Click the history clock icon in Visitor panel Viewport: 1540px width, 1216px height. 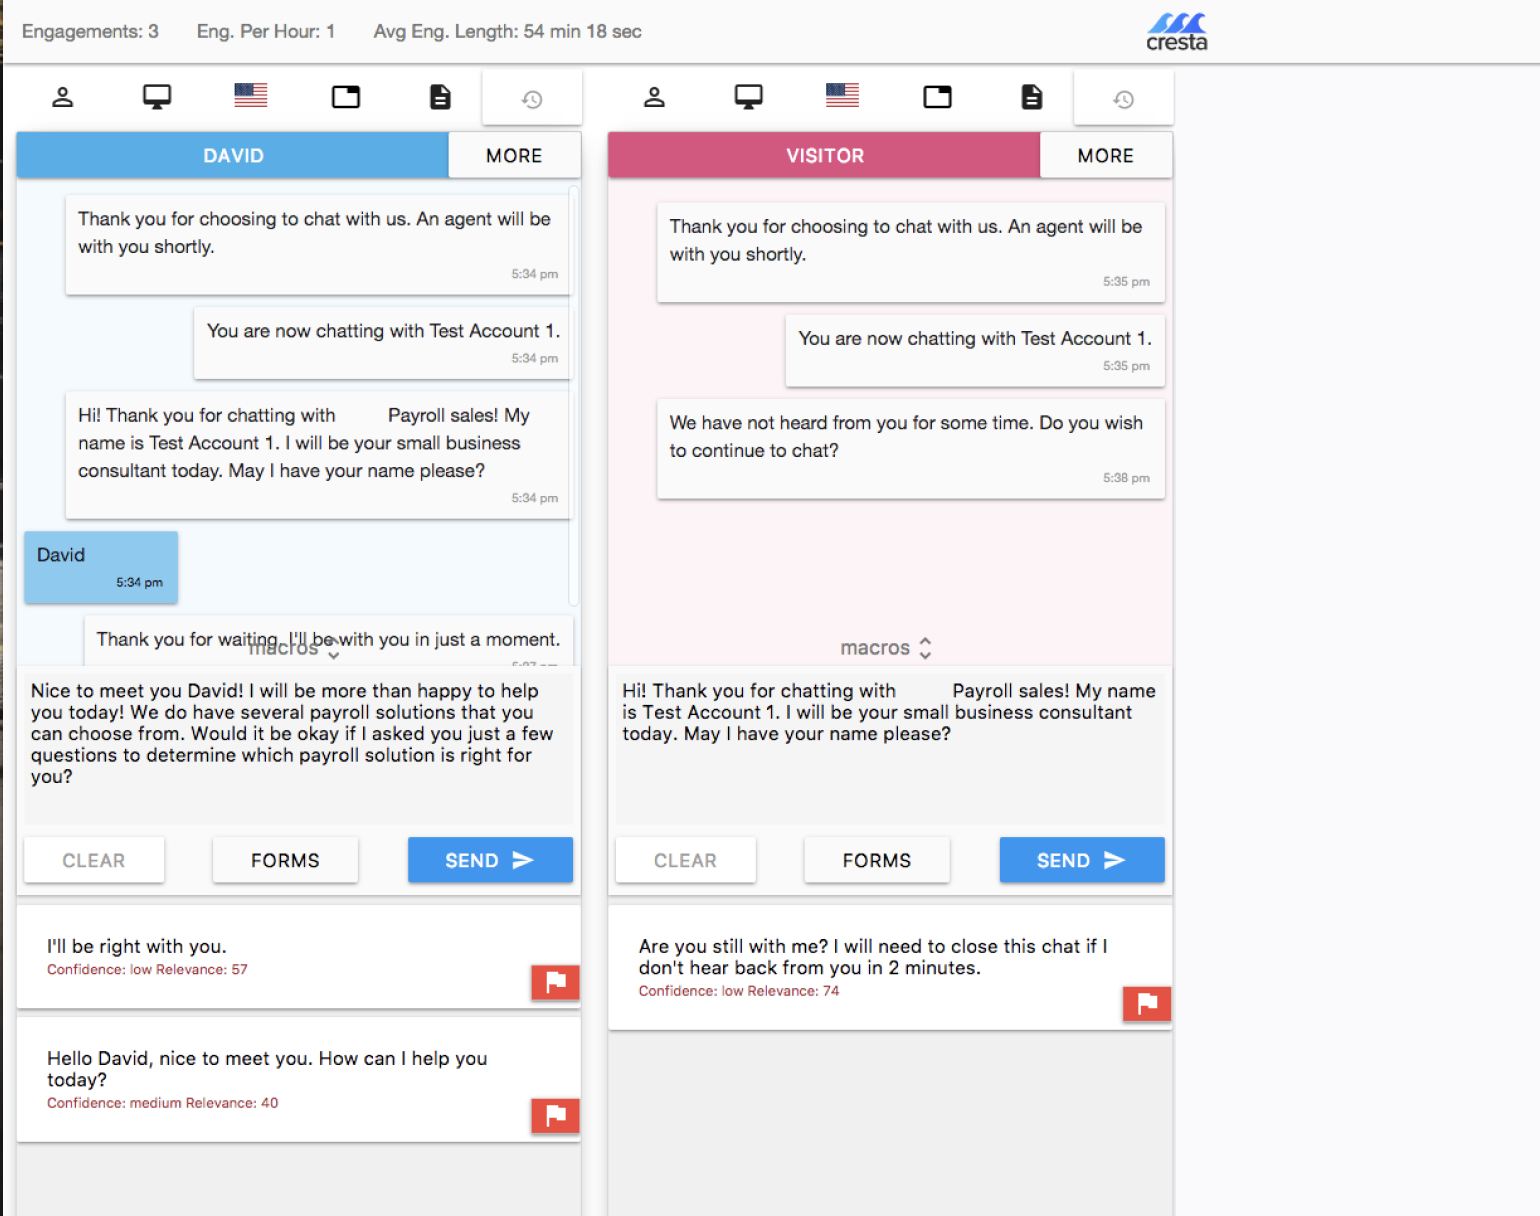coord(1123,99)
